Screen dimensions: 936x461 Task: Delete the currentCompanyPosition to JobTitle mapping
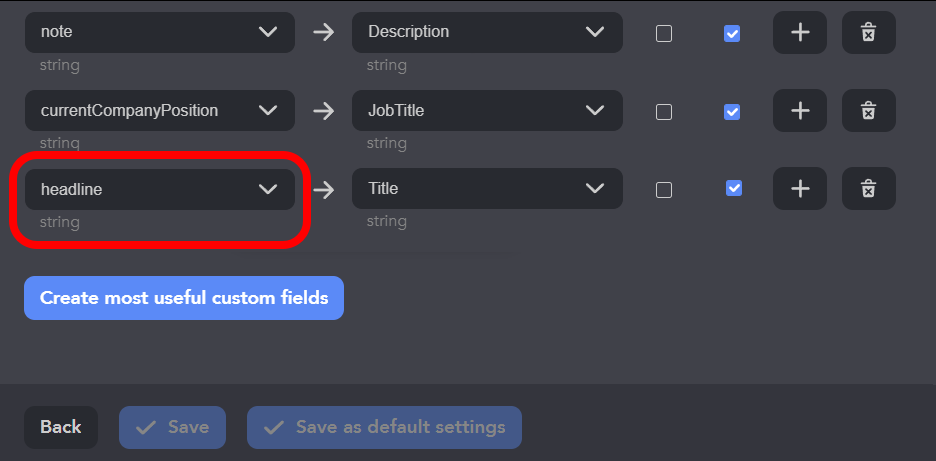868,111
